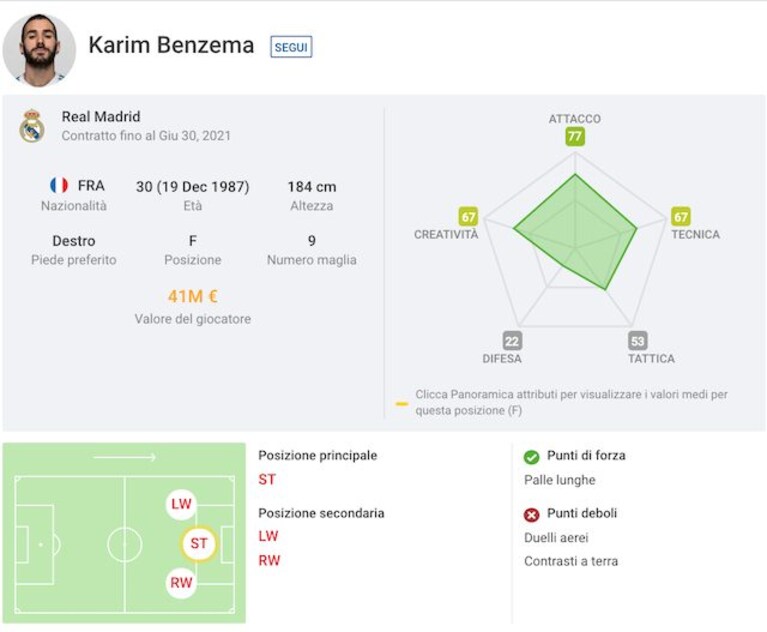This screenshot has width=767, height=632.
Task: Click the ATTACCO 77 rating badge
Action: point(575,136)
